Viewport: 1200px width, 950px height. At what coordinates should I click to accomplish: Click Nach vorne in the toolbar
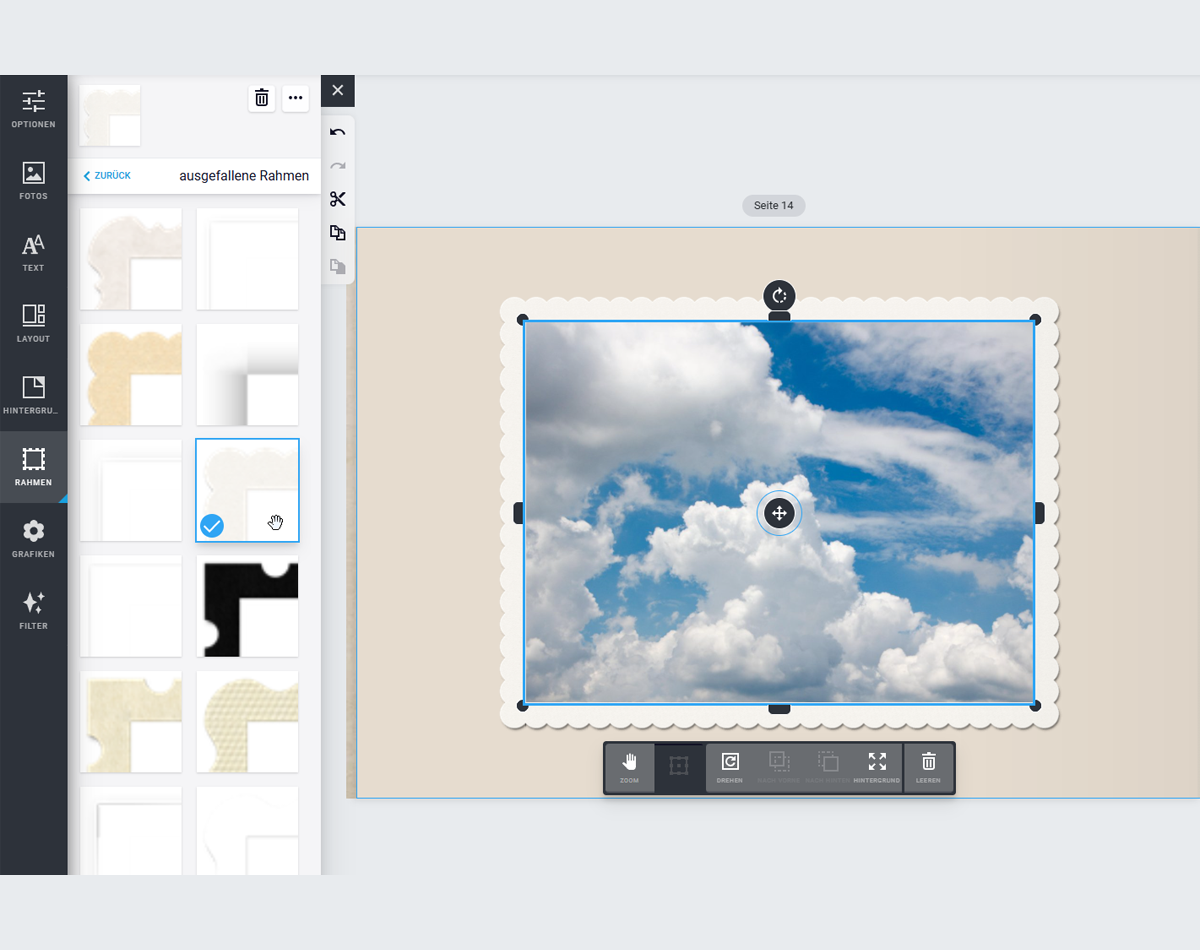(x=779, y=768)
